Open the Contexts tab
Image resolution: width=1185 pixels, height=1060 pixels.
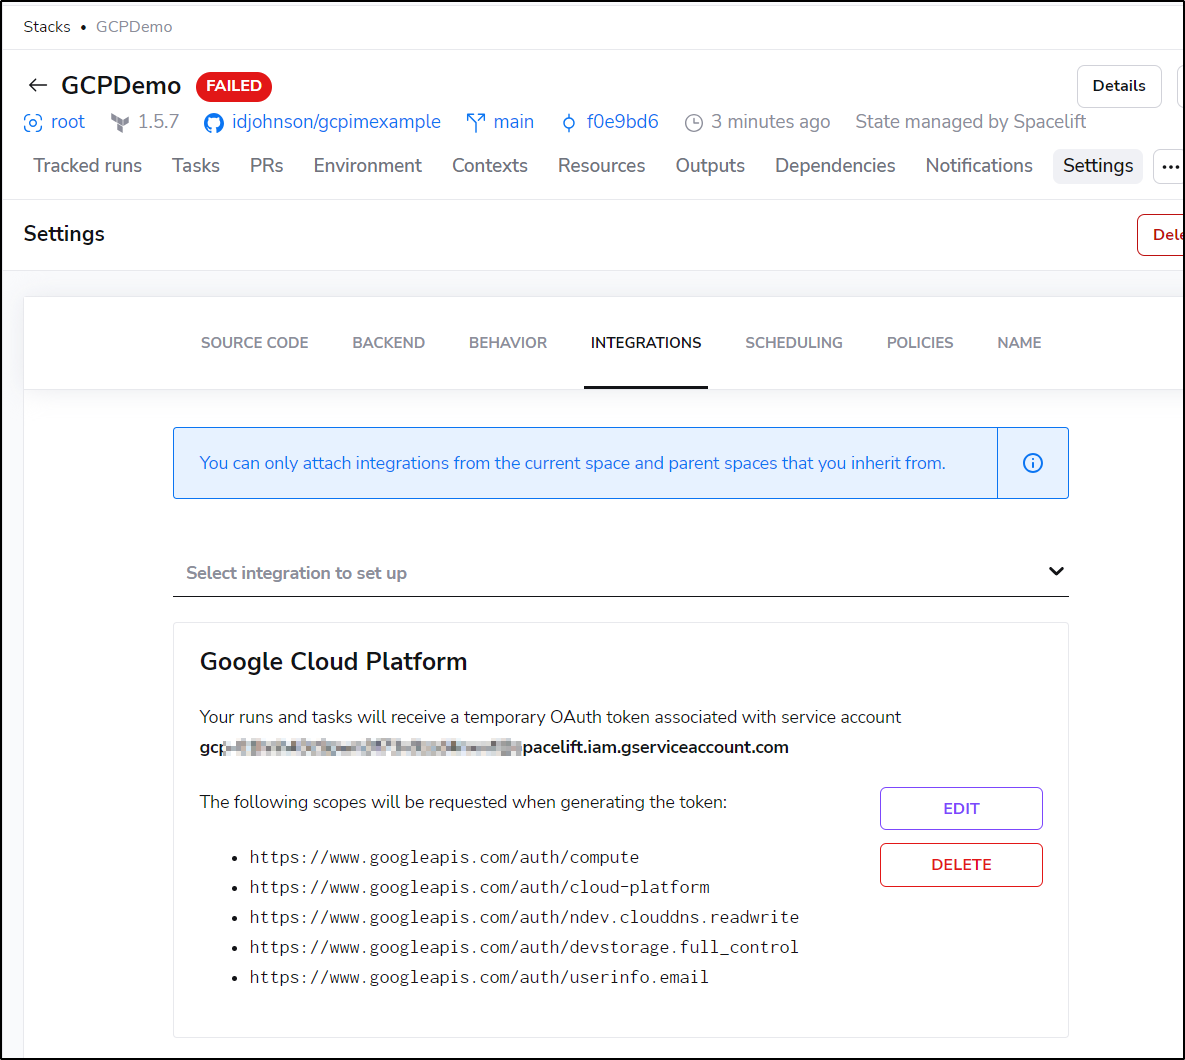(x=490, y=165)
